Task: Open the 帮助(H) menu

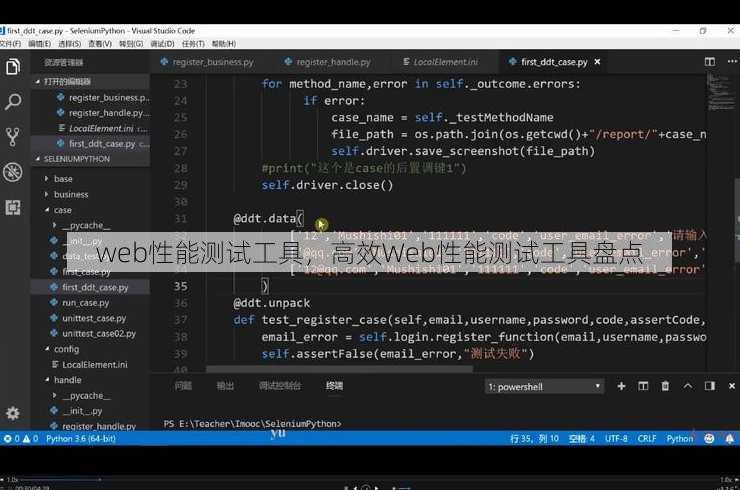Action: pos(224,43)
